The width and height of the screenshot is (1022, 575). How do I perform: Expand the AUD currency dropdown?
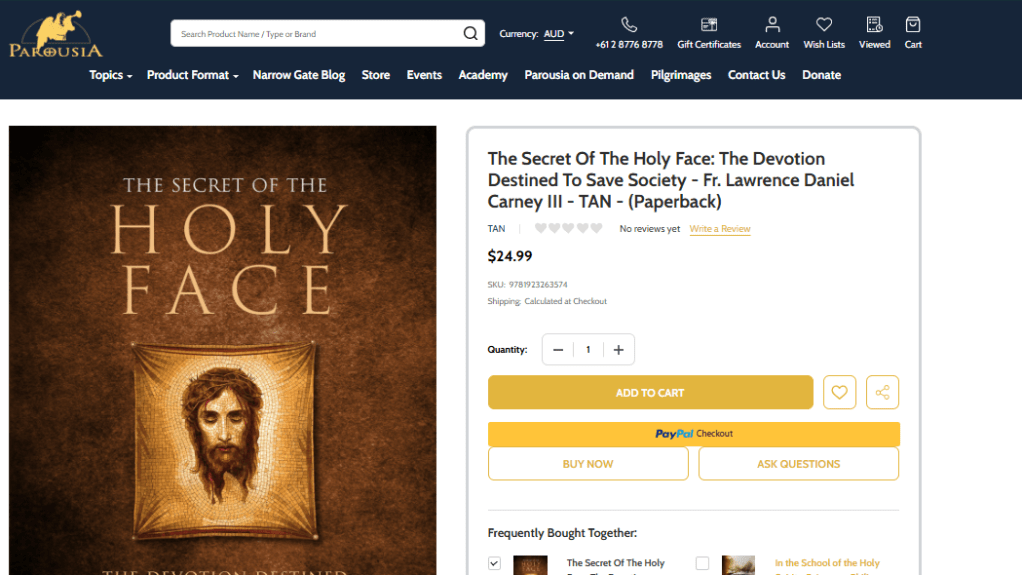(x=559, y=34)
